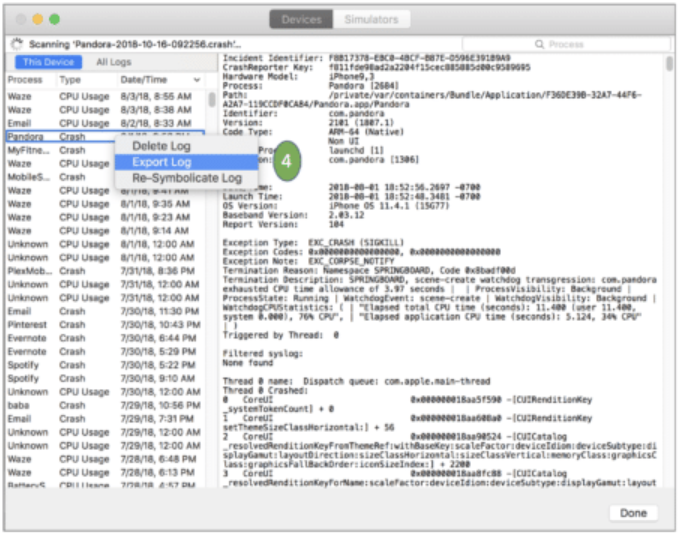Open the Devices tab
678x534 pixels.
(302, 19)
